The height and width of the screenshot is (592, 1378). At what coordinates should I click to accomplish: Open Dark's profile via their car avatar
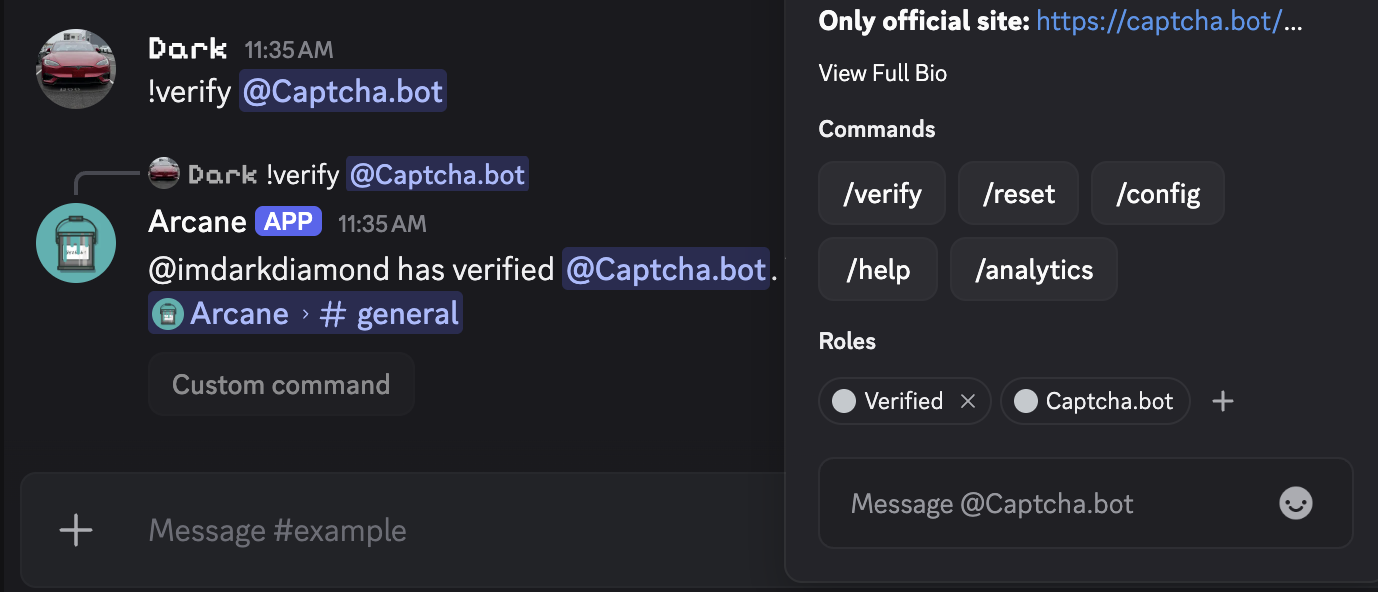[75, 68]
